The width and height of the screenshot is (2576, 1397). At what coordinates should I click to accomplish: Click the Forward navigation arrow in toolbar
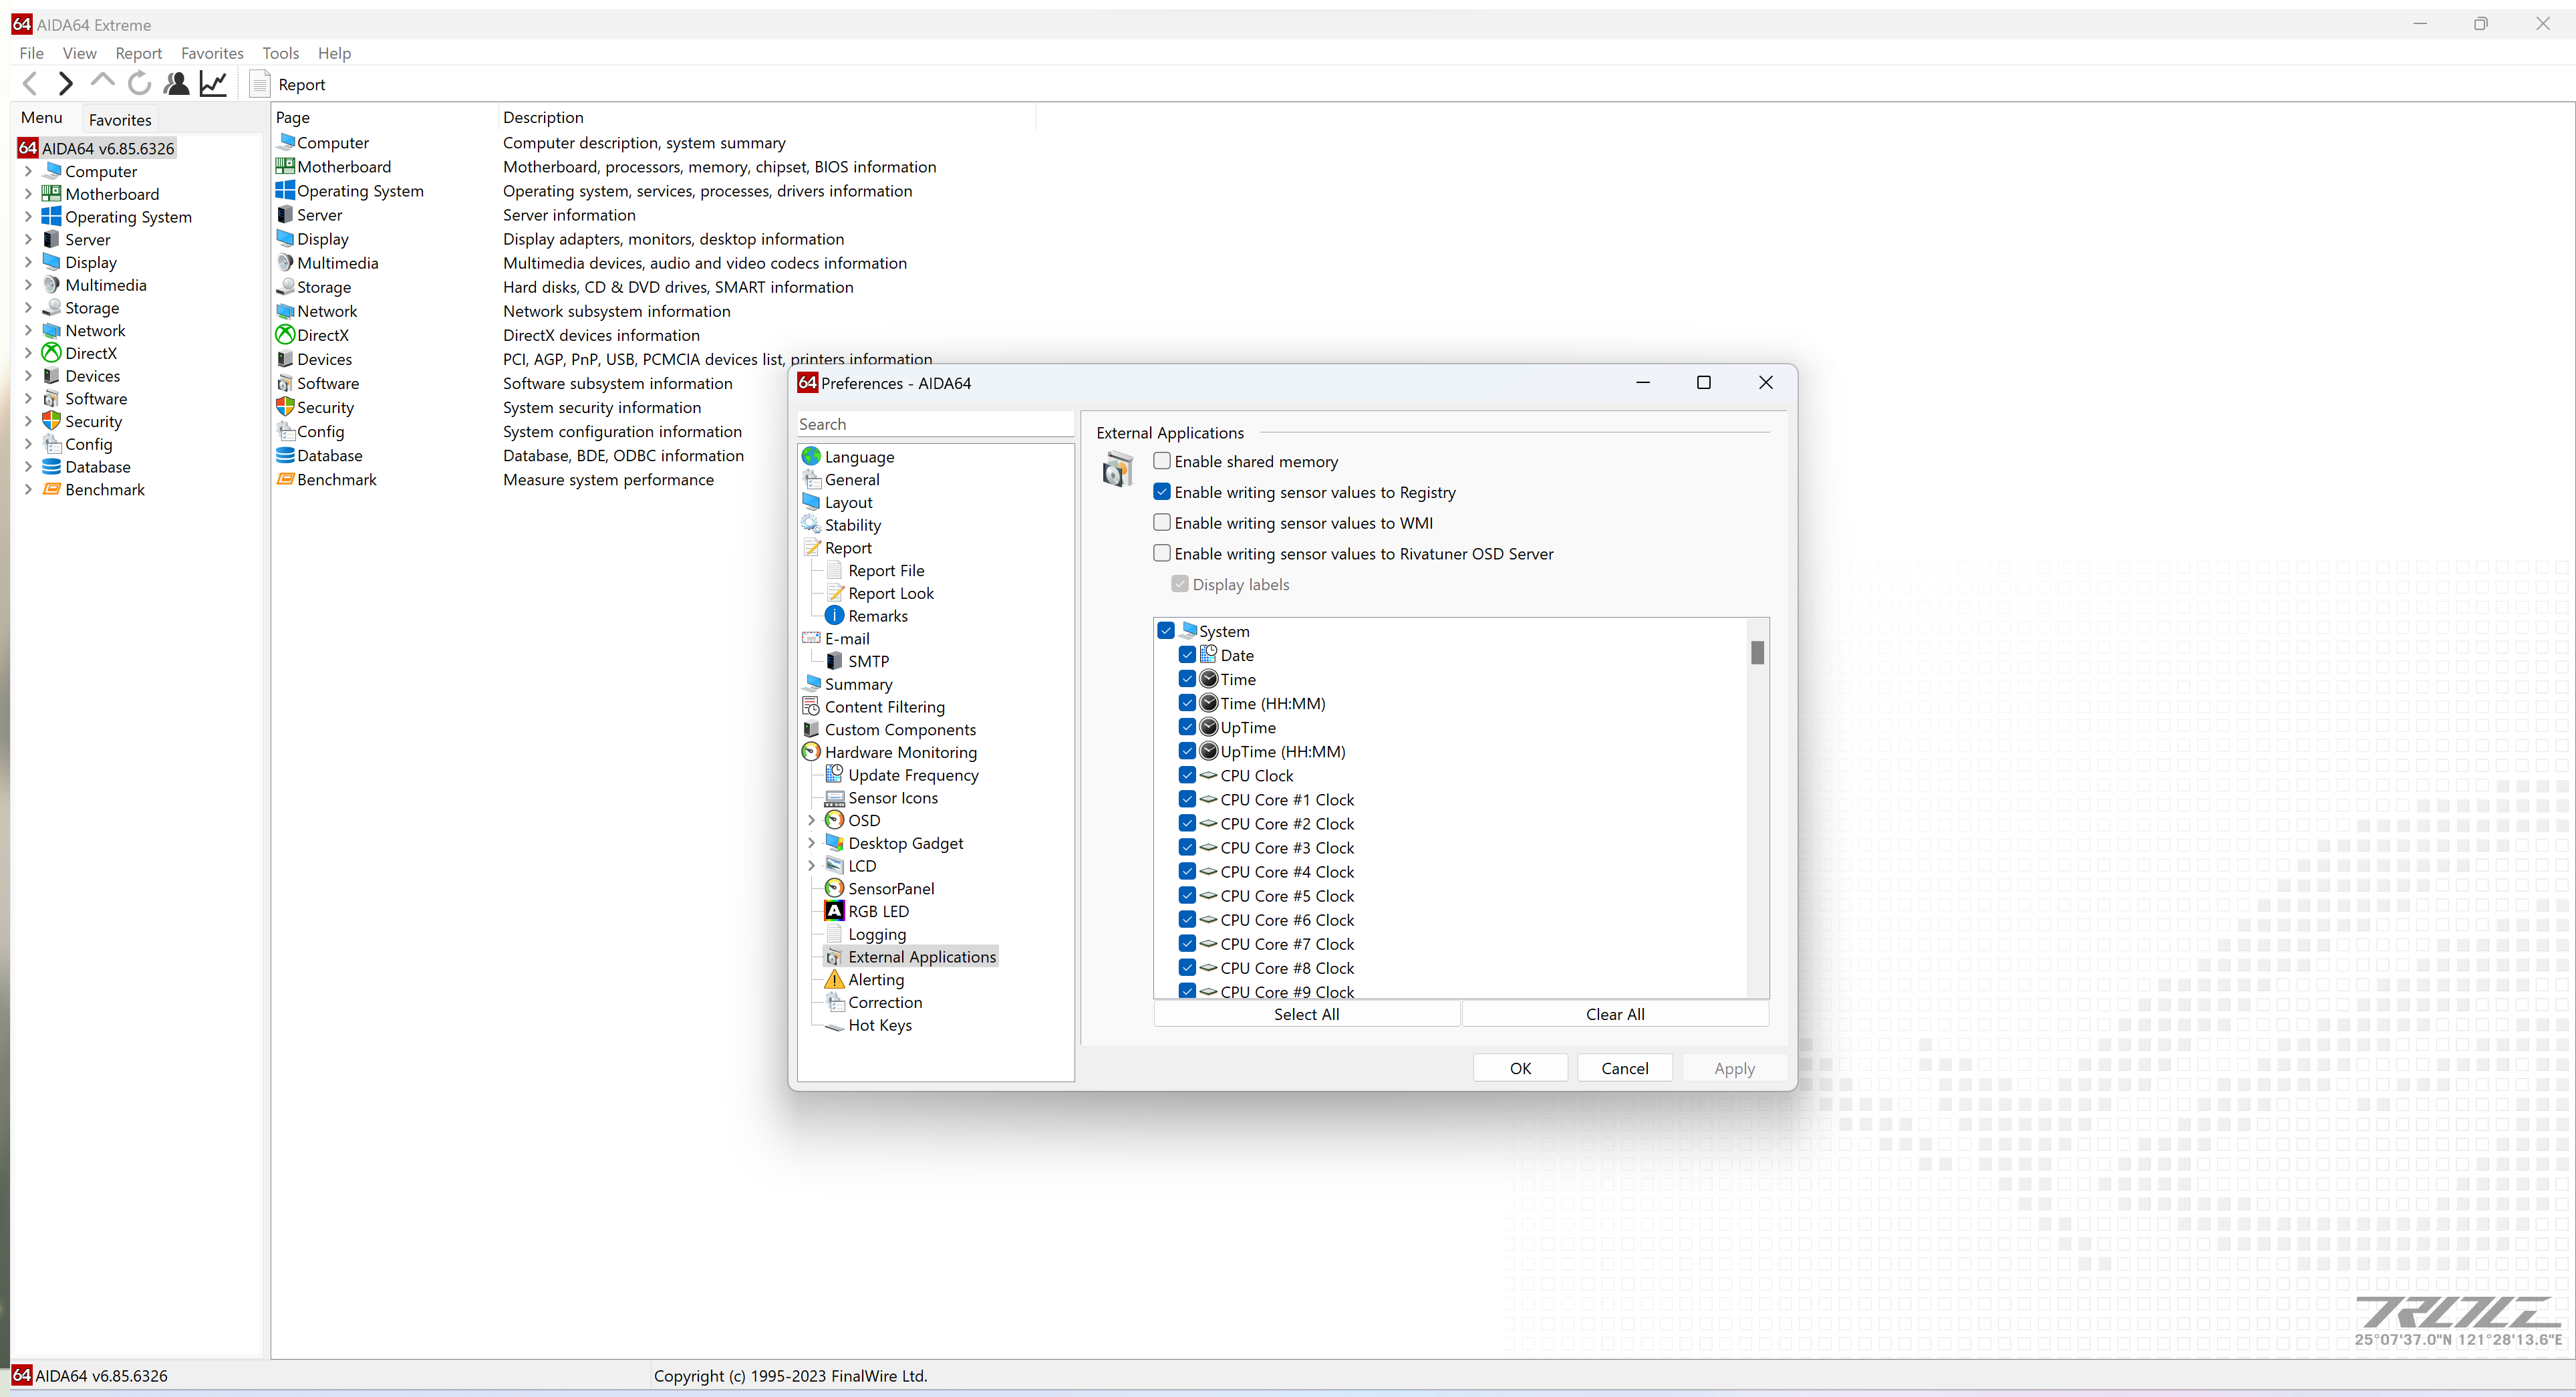click(66, 84)
